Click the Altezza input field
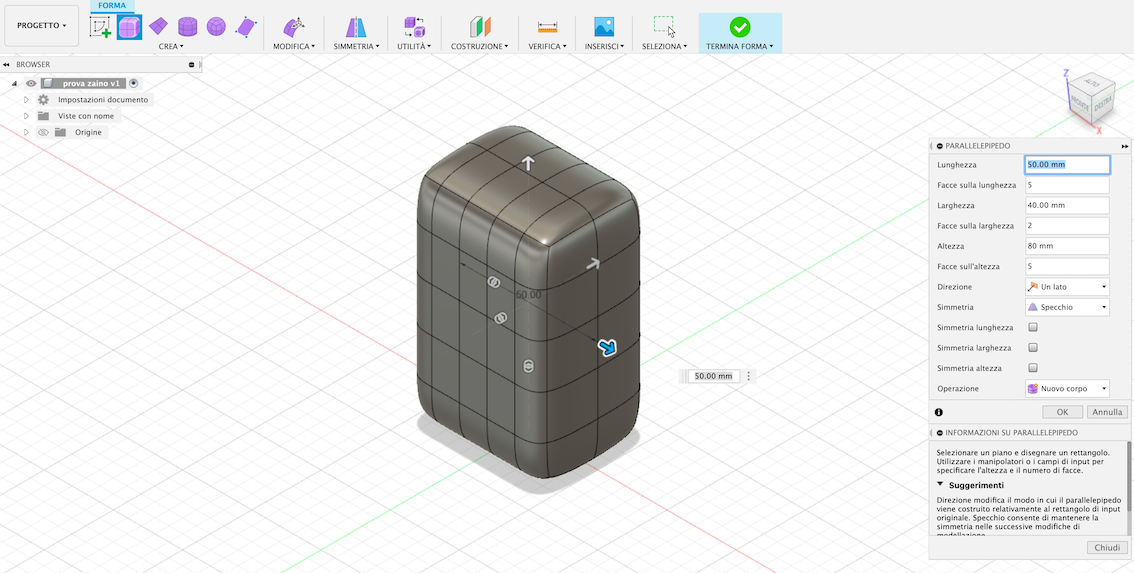 (x=1067, y=246)
